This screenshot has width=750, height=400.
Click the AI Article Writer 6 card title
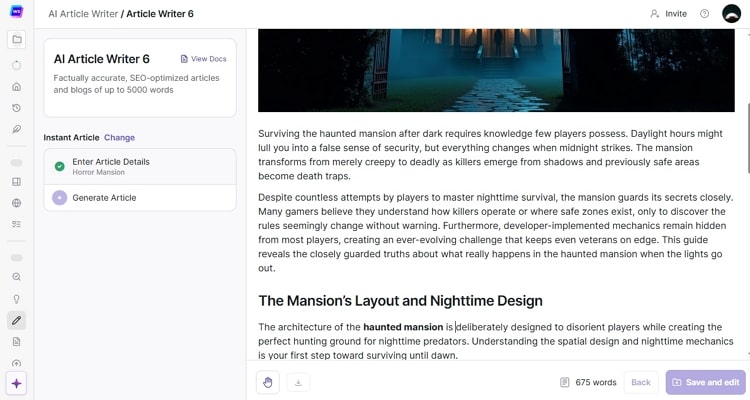tap(101, 59)
